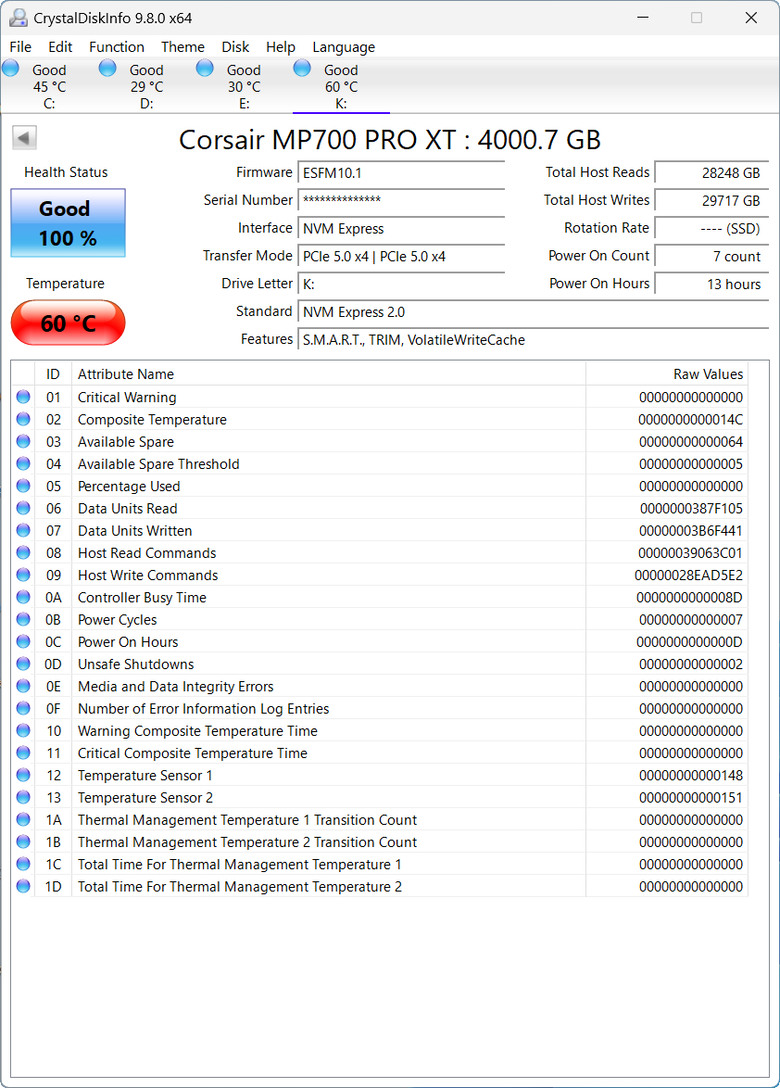The image size is (780, 1088).
Task: Click status orb for Media and Data Integrity Errors
Action: 24,686
